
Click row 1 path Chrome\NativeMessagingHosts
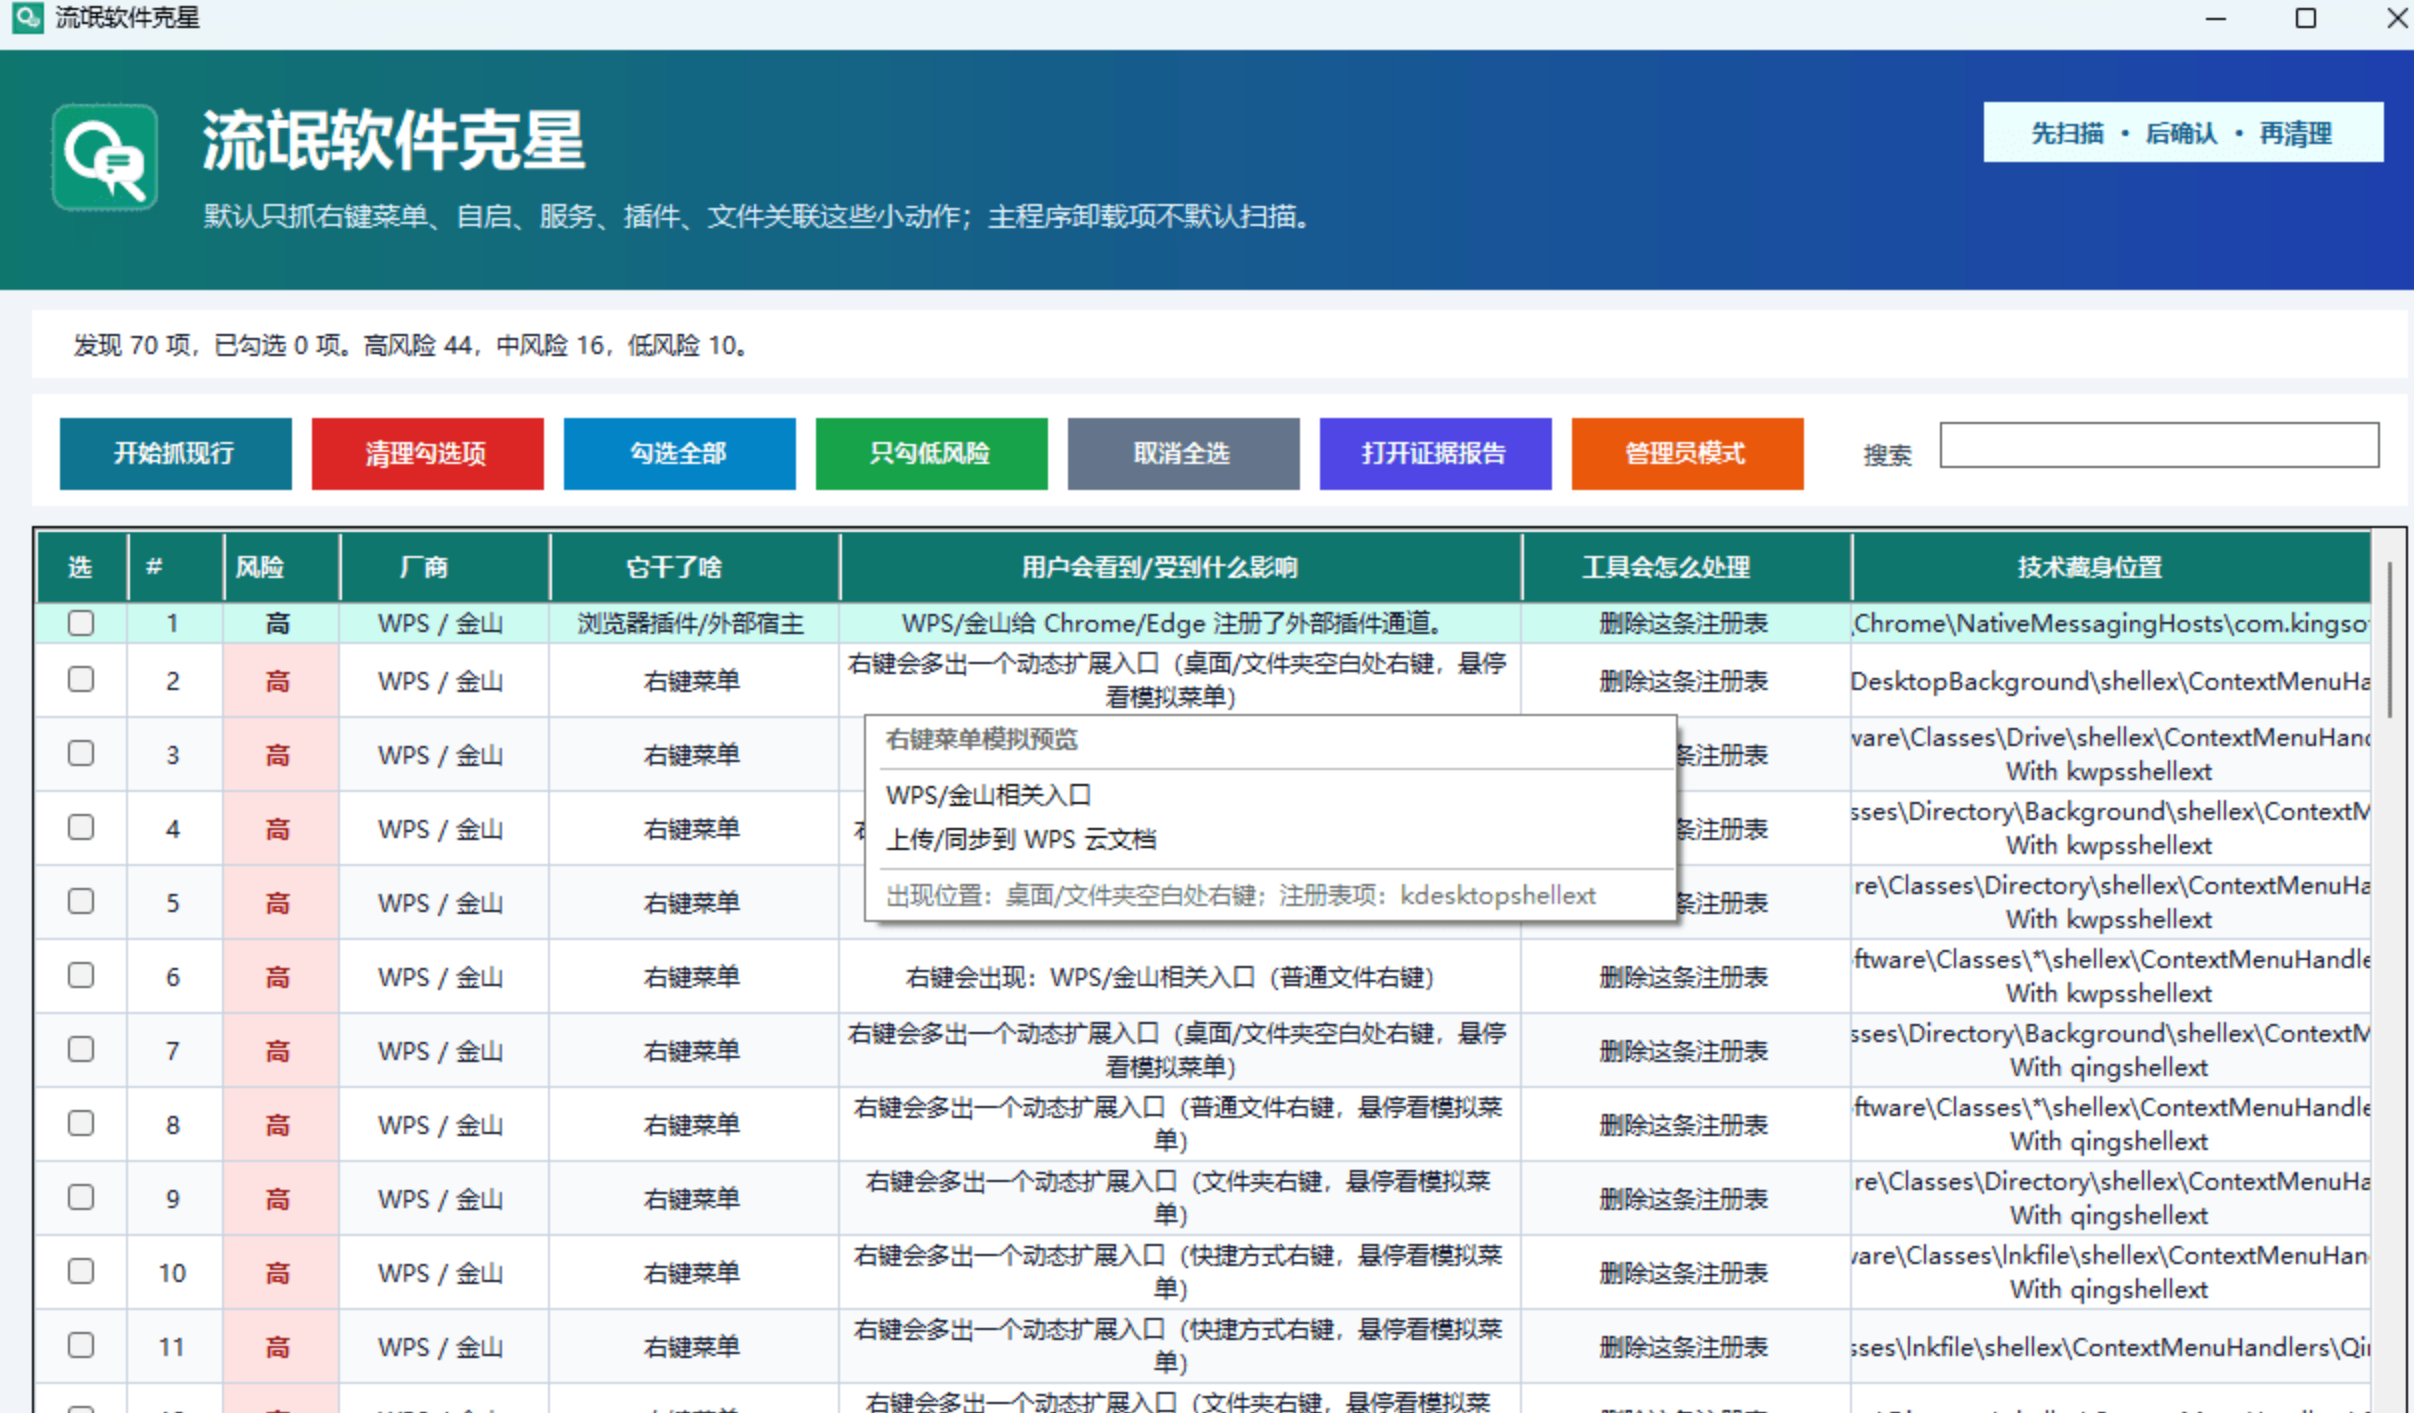tap(2111, 624)
